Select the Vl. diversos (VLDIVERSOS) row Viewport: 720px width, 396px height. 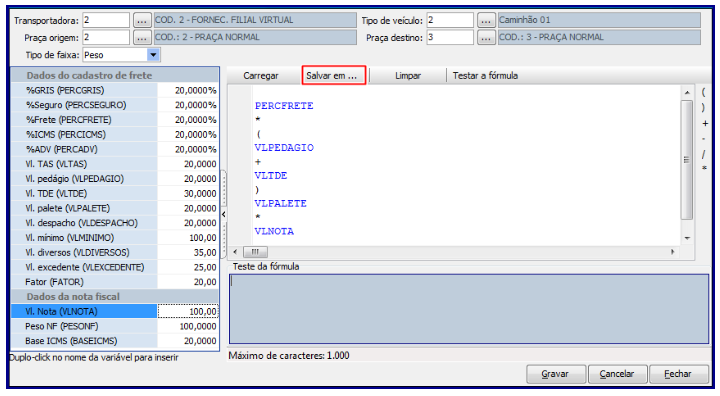(x=115, y=253)
